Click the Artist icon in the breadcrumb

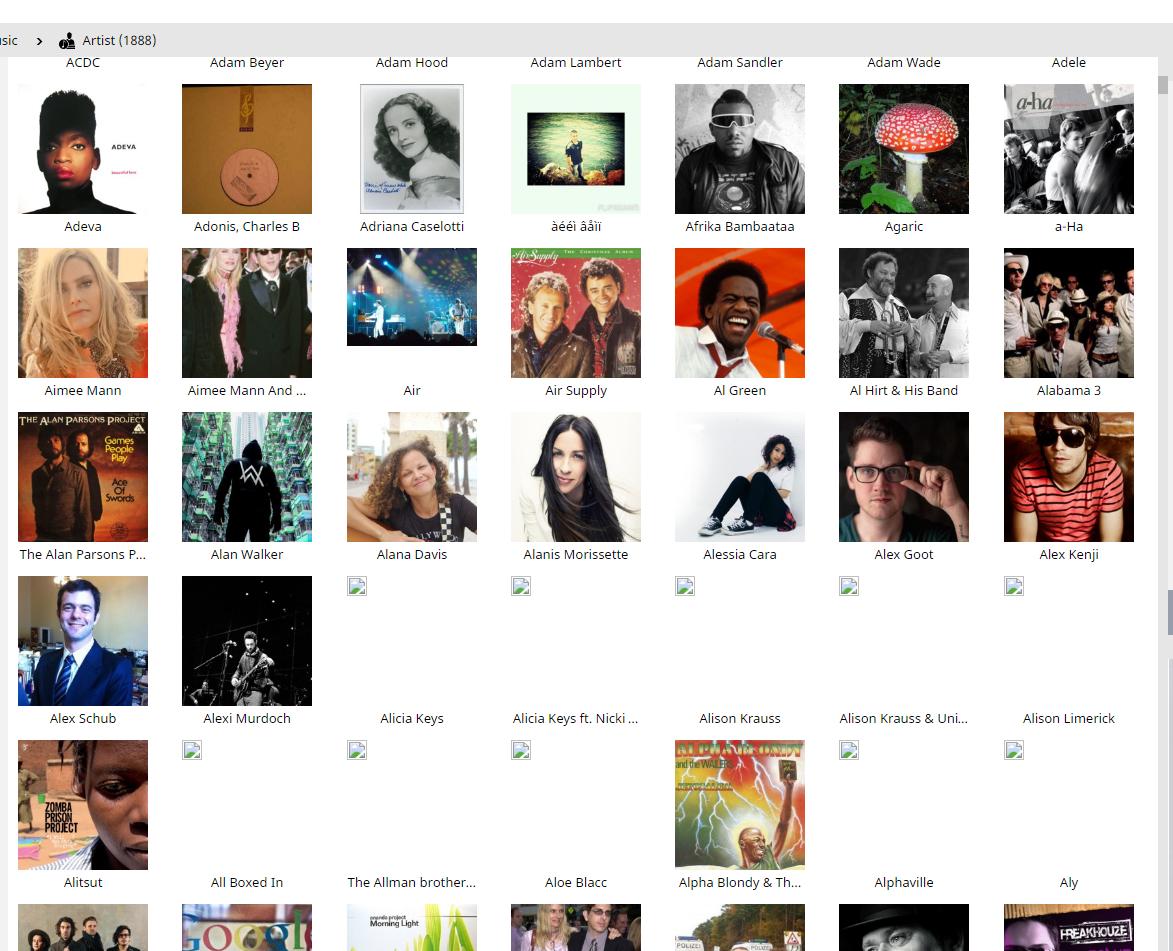[x=67, y=41]
